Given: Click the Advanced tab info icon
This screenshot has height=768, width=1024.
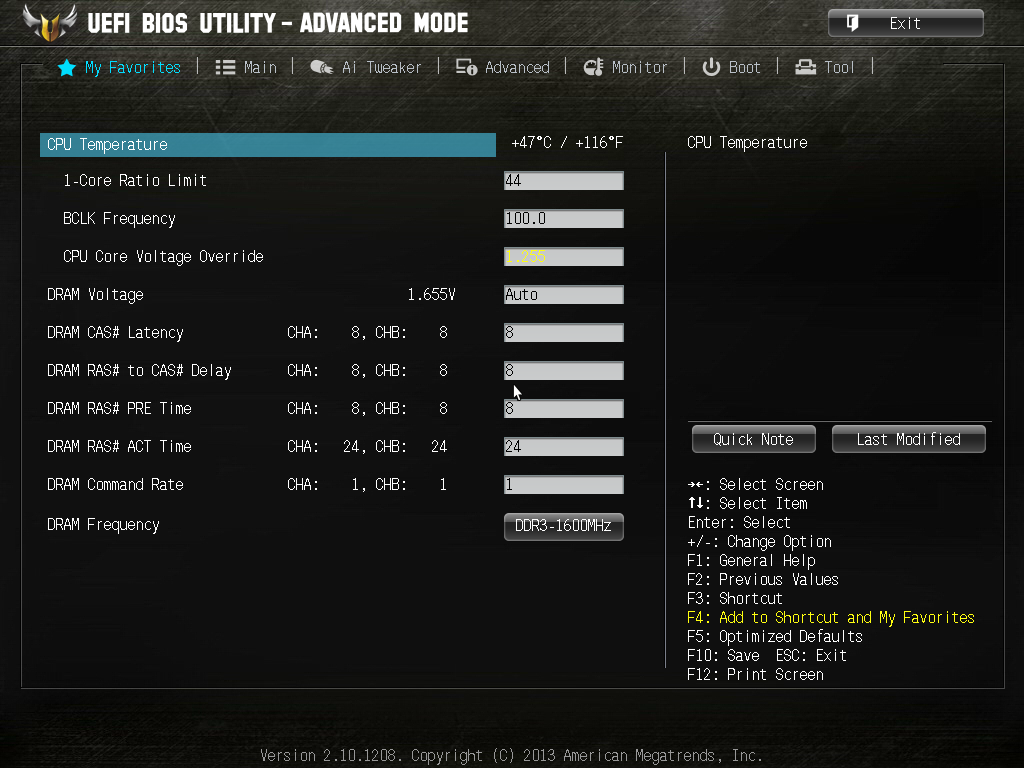Looking at the screenshot, I should pyautogui.click(x=466, y=67).
